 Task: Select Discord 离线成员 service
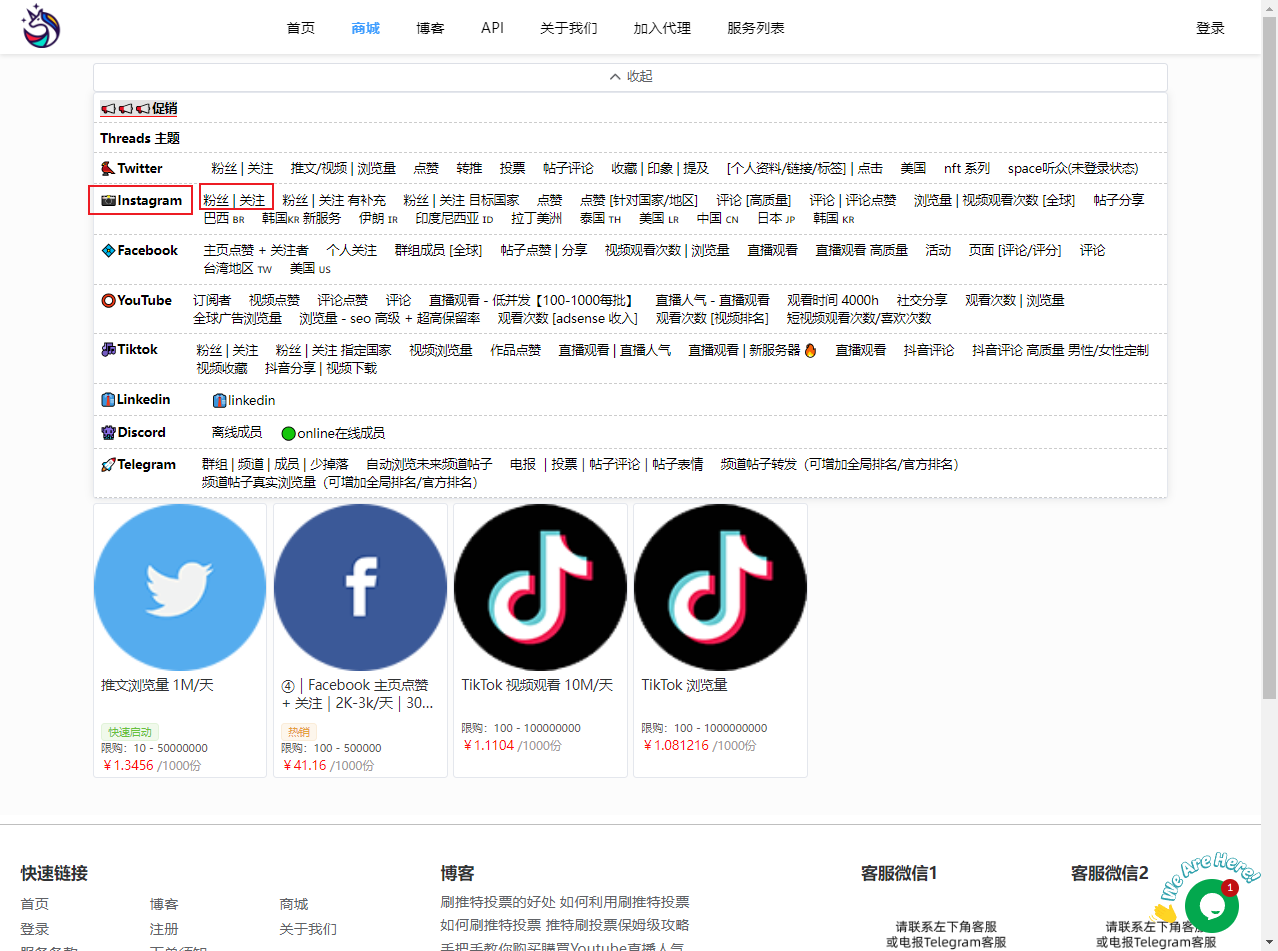pyautogui.click(x=237, y=432)
